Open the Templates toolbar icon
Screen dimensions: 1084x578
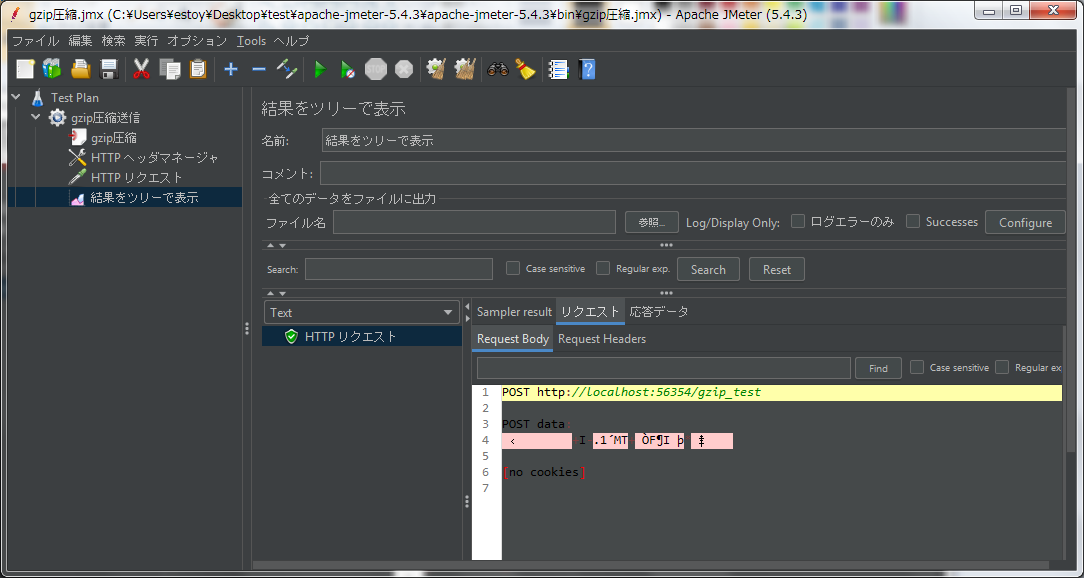click(x=53, y=69)
